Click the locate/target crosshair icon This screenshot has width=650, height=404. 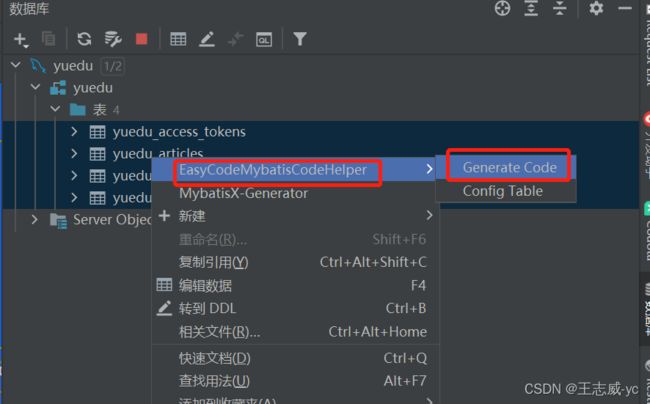(502, 8)
